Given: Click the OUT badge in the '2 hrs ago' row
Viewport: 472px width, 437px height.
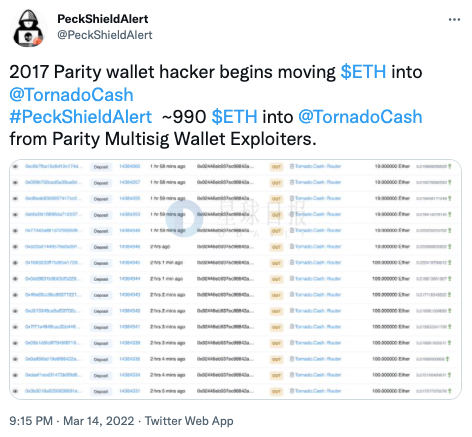Looking at the screenshot, I should pyautogui.click(x=276, y=247).
